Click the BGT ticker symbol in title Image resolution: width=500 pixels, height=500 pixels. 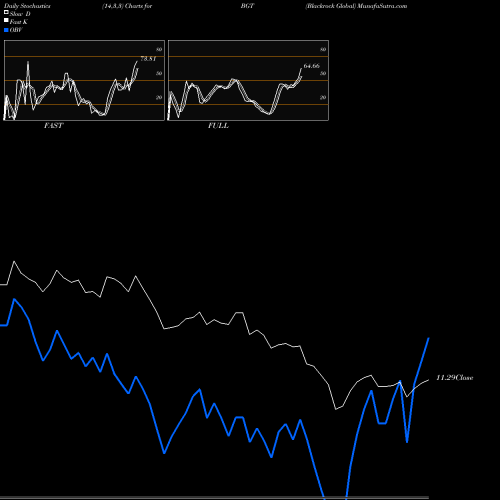(x=247, y=6)
